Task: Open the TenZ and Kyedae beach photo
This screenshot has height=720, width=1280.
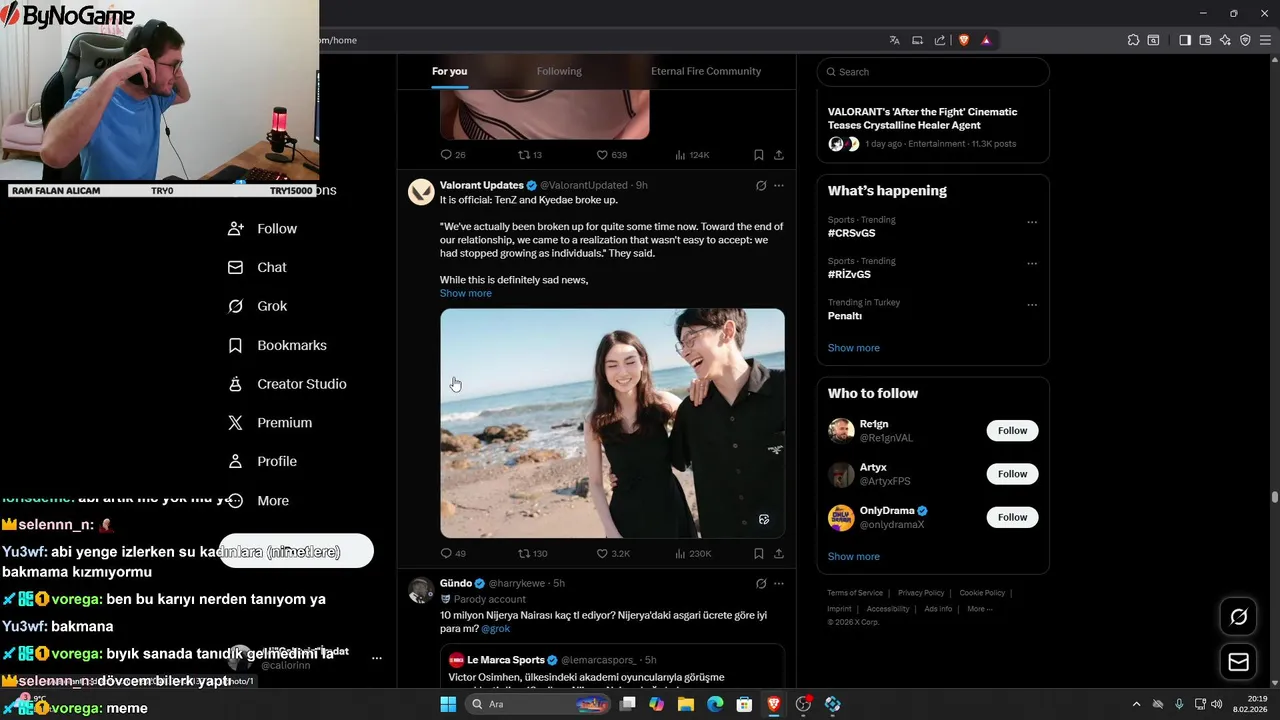Action: 612,423
